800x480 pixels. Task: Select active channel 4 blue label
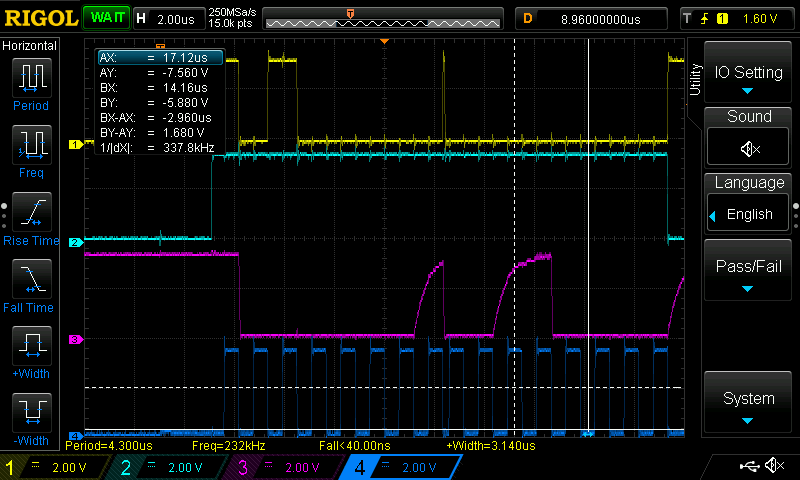point(401,467)
